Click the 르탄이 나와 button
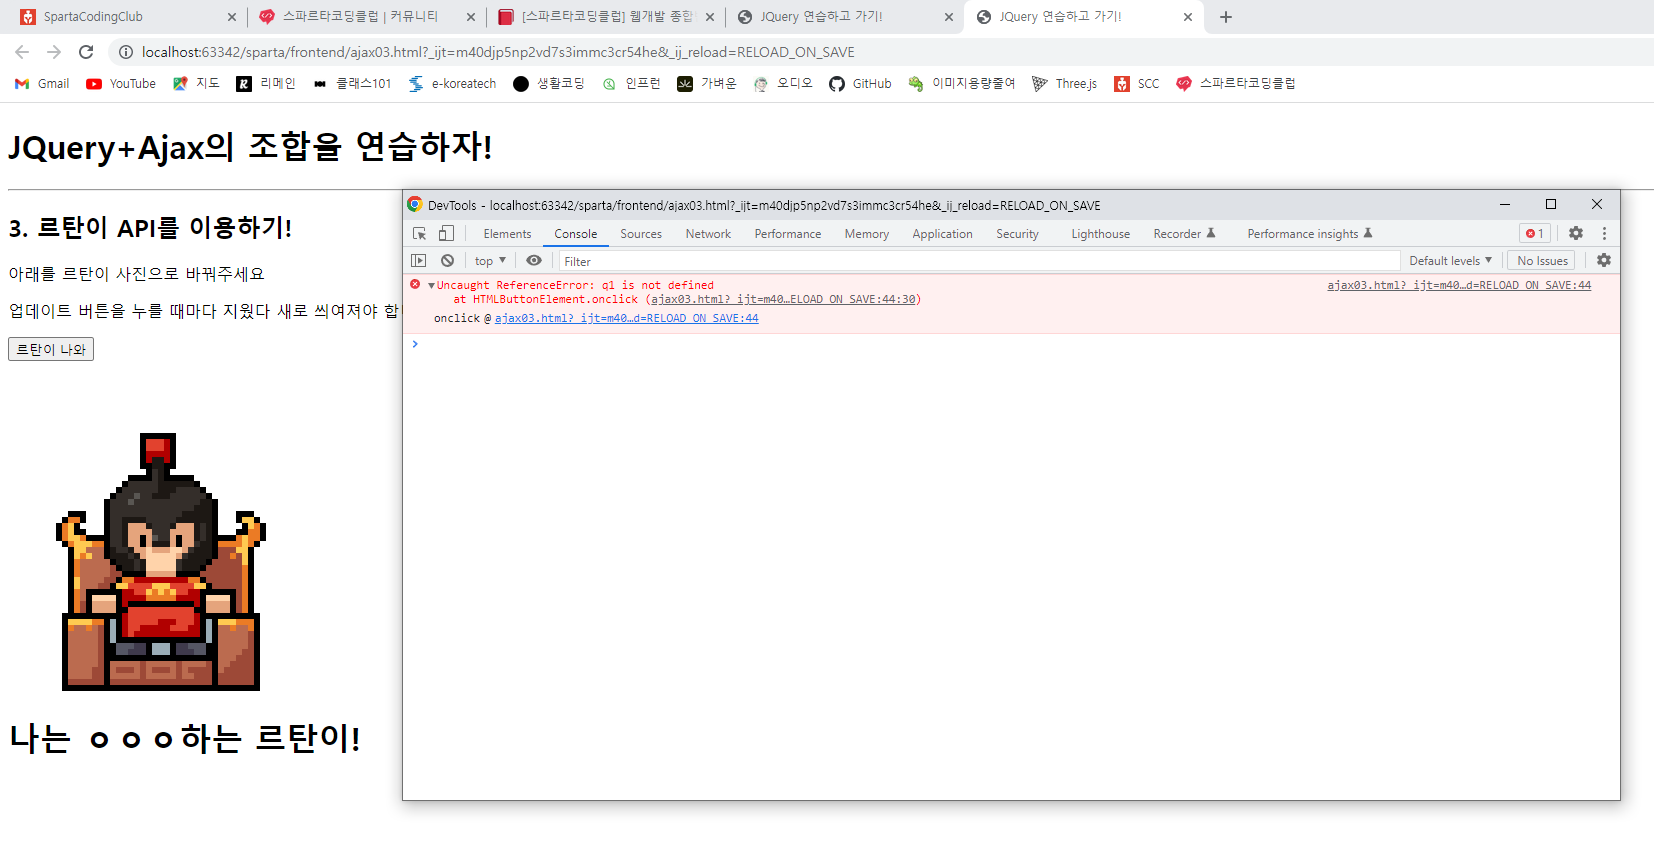The image size is (1654, 862). [x=51, y=349]
